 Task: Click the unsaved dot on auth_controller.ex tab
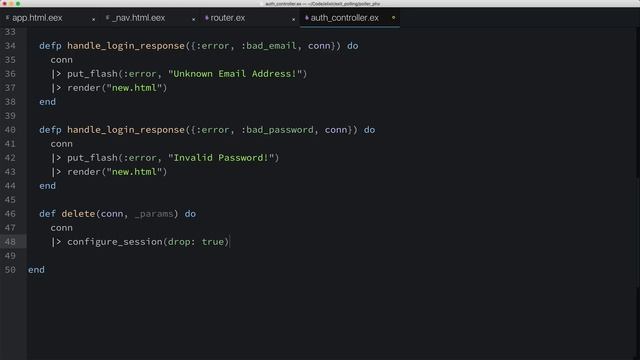pos(393,18)
